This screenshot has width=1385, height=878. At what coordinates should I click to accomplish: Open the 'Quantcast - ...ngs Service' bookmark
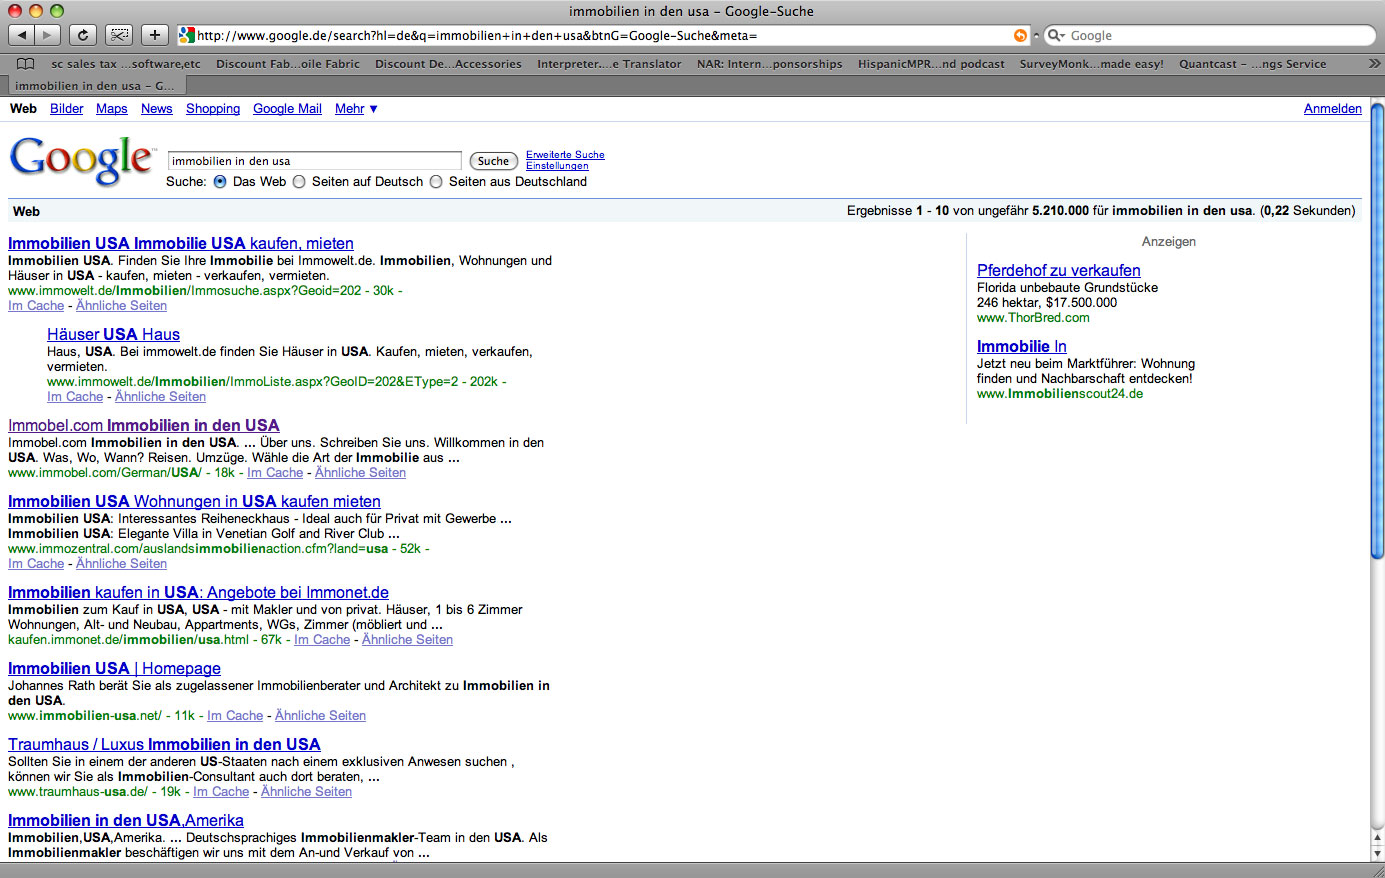(1253, 64)
